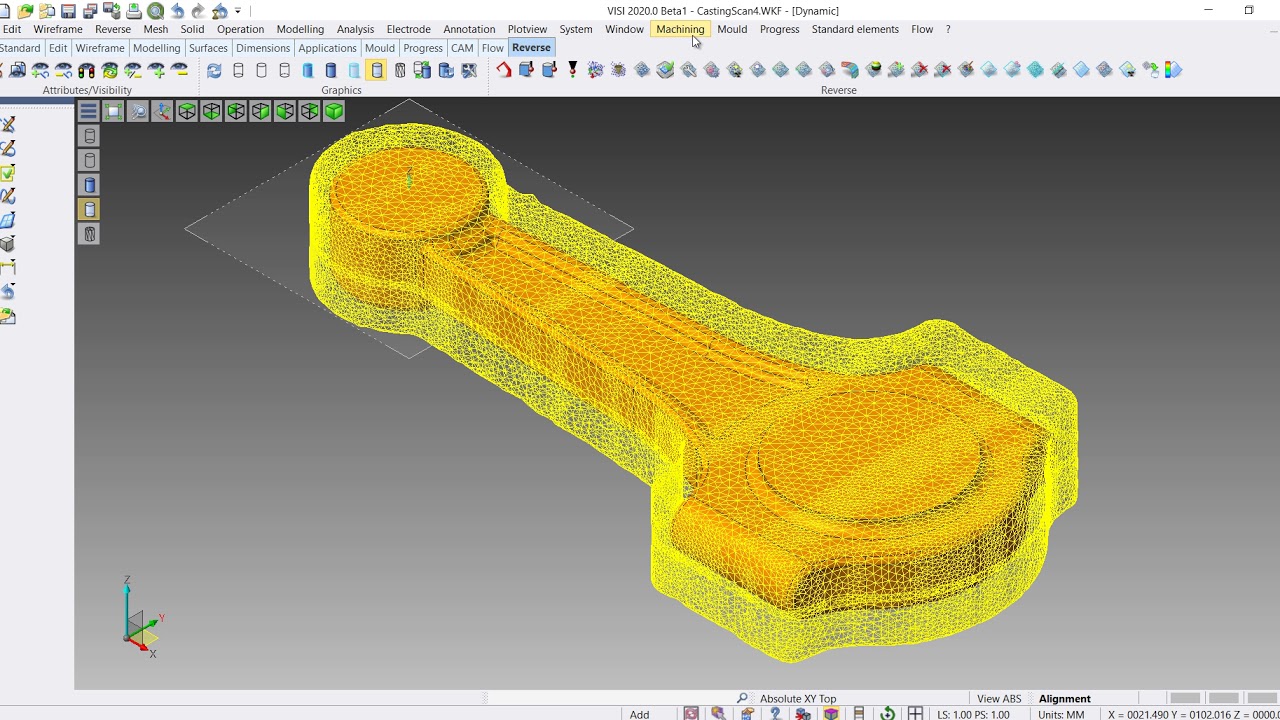Expand the quick access toolbar customize arrow
Image resolution: width=1280 pixels, height=720 pixels.
click(x=238, y=11)
